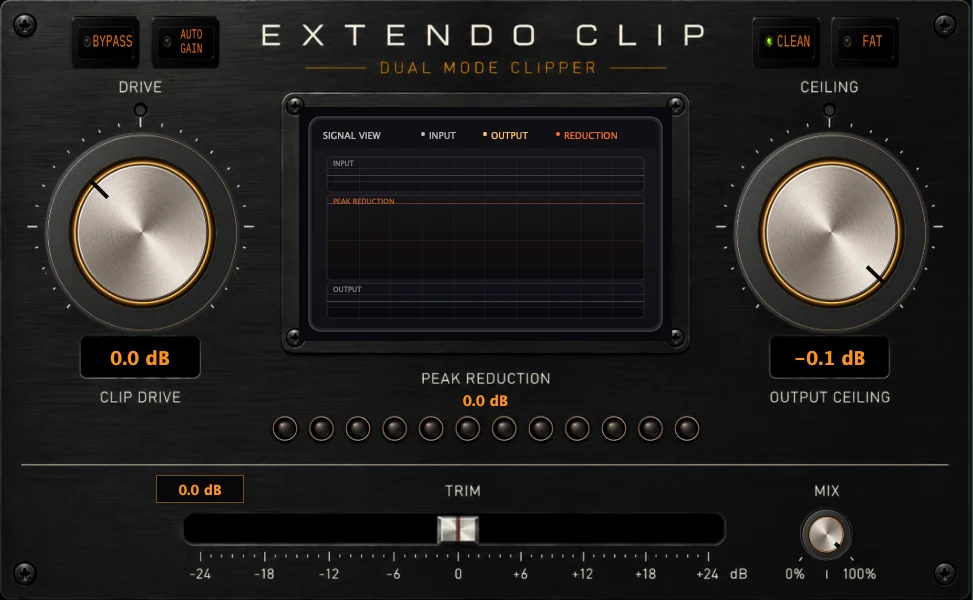Switch to FAT clipping mode

[x=865, y=42]
